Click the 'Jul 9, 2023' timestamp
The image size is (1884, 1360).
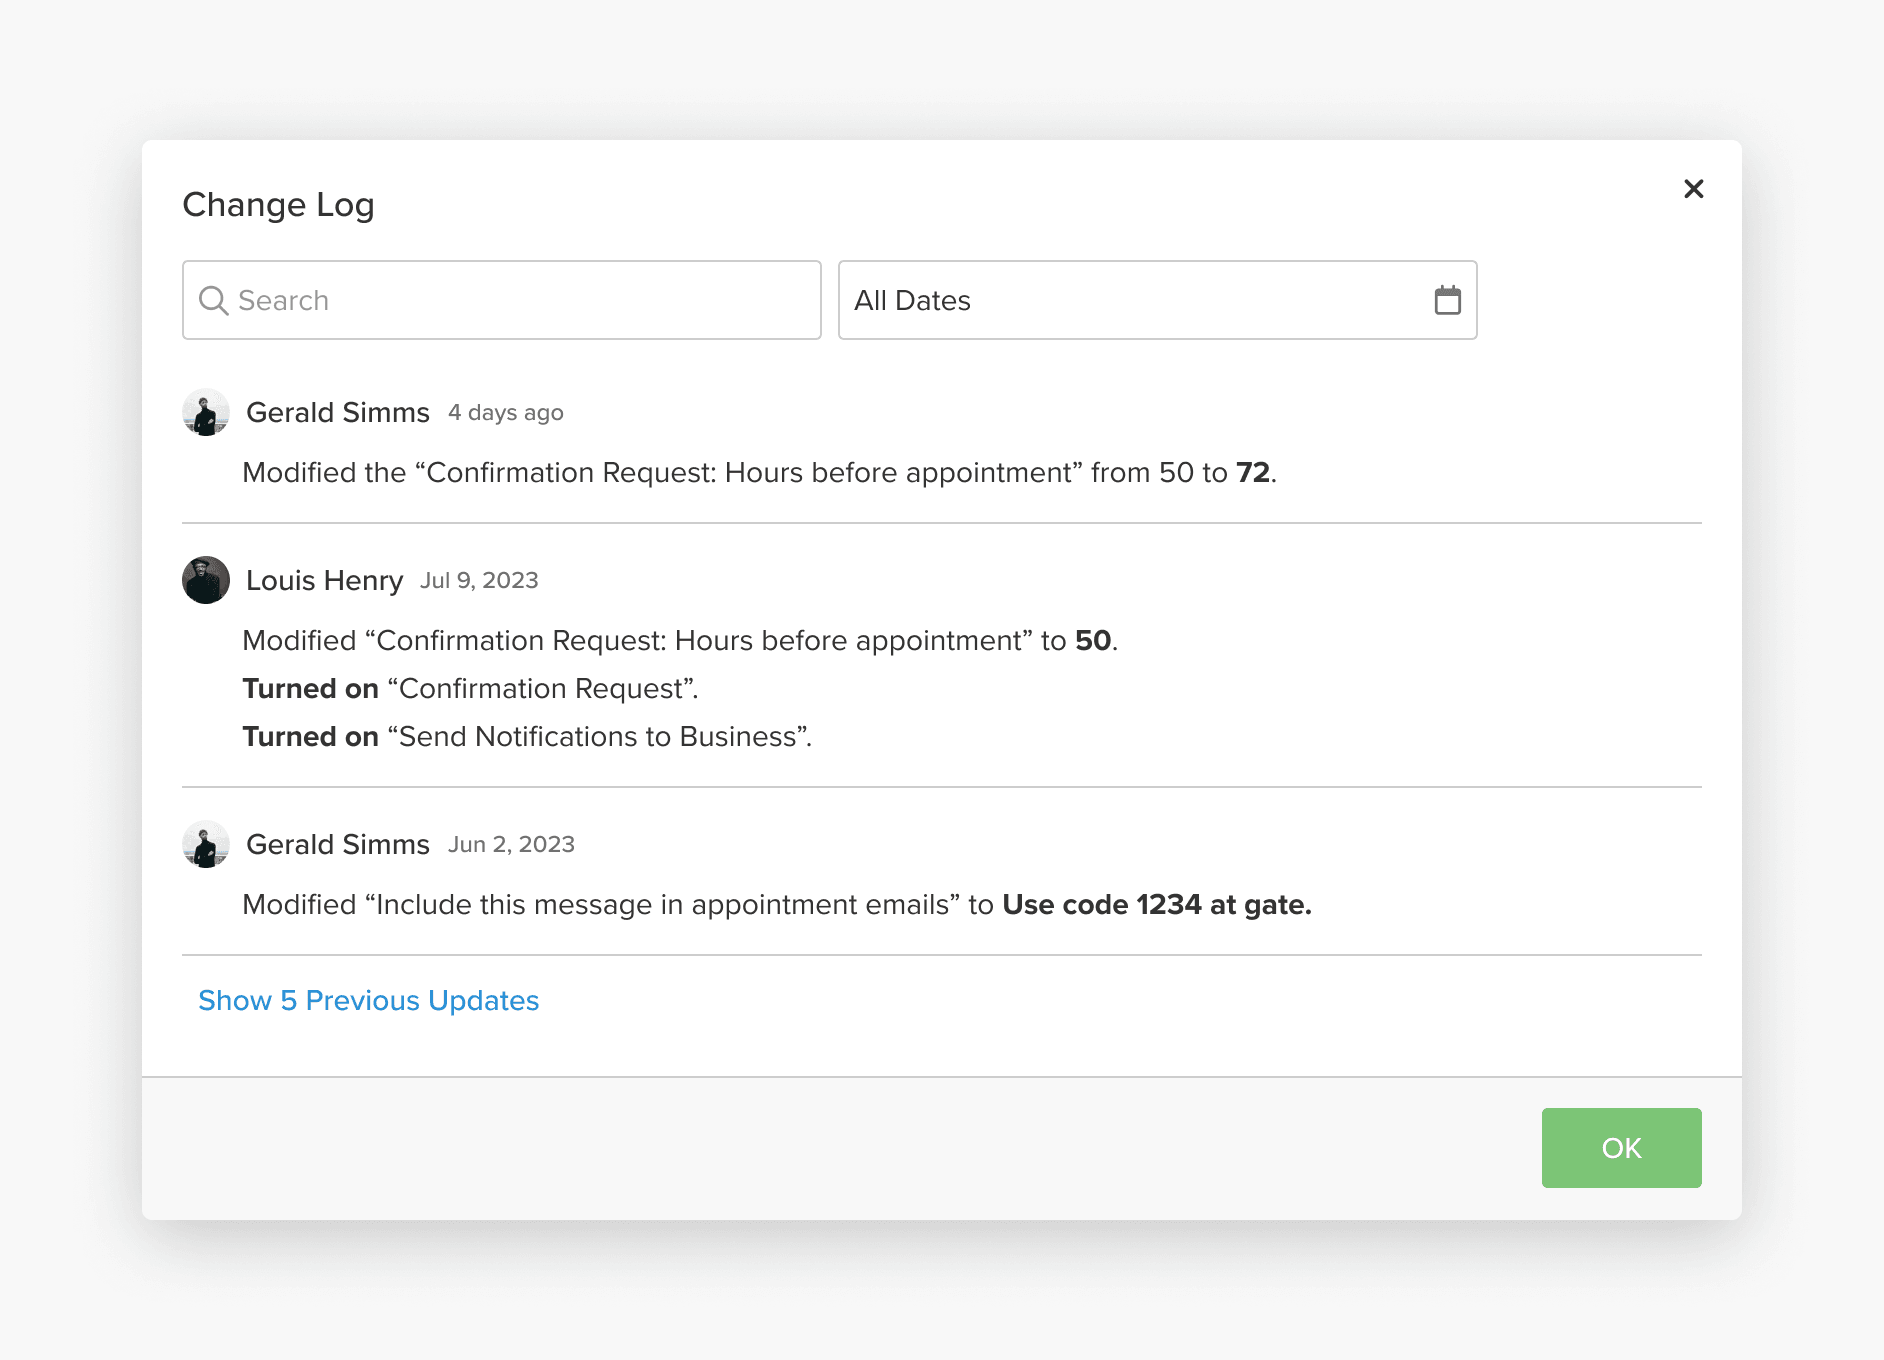tap(479, 580)
